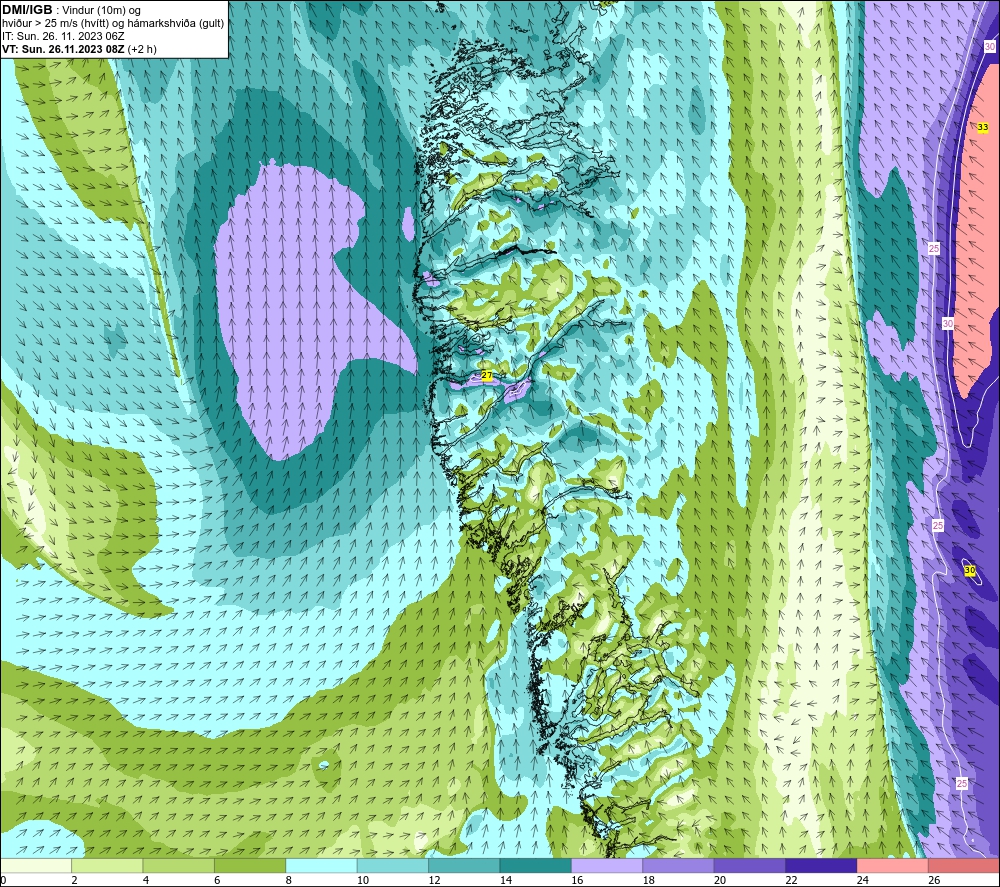Click the legend swatch right of 26
Screen dimensions: 1000x887
point(964,865)
